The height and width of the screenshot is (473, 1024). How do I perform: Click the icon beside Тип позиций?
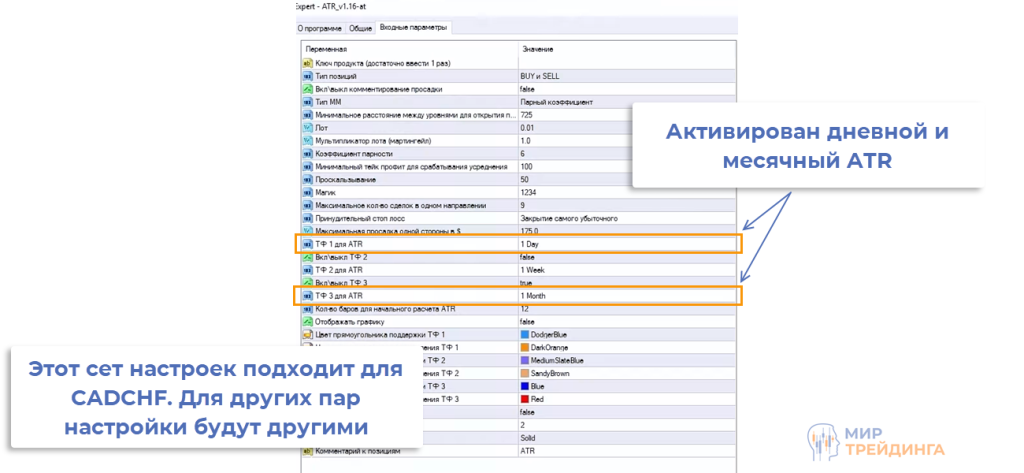[308, 76]
